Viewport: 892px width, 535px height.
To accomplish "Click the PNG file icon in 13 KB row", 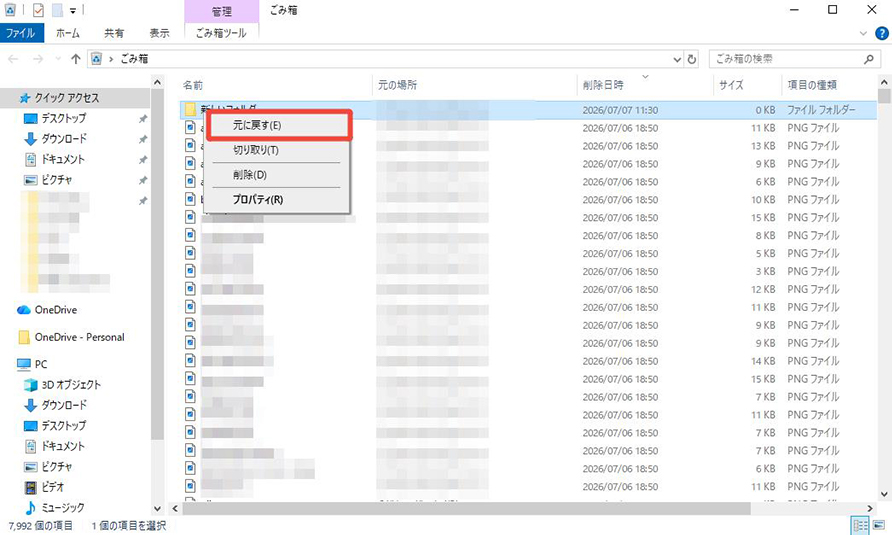I will 190,146.
